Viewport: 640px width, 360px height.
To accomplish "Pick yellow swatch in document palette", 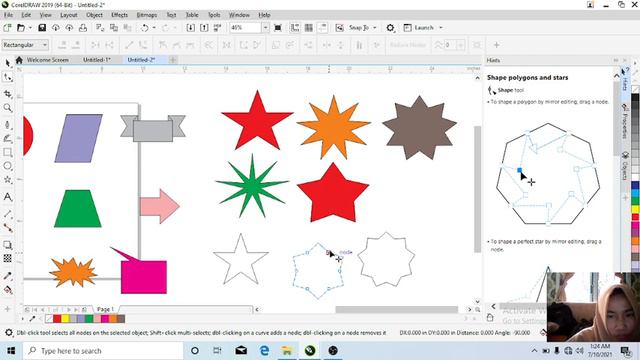I will (x=65, y=318).
